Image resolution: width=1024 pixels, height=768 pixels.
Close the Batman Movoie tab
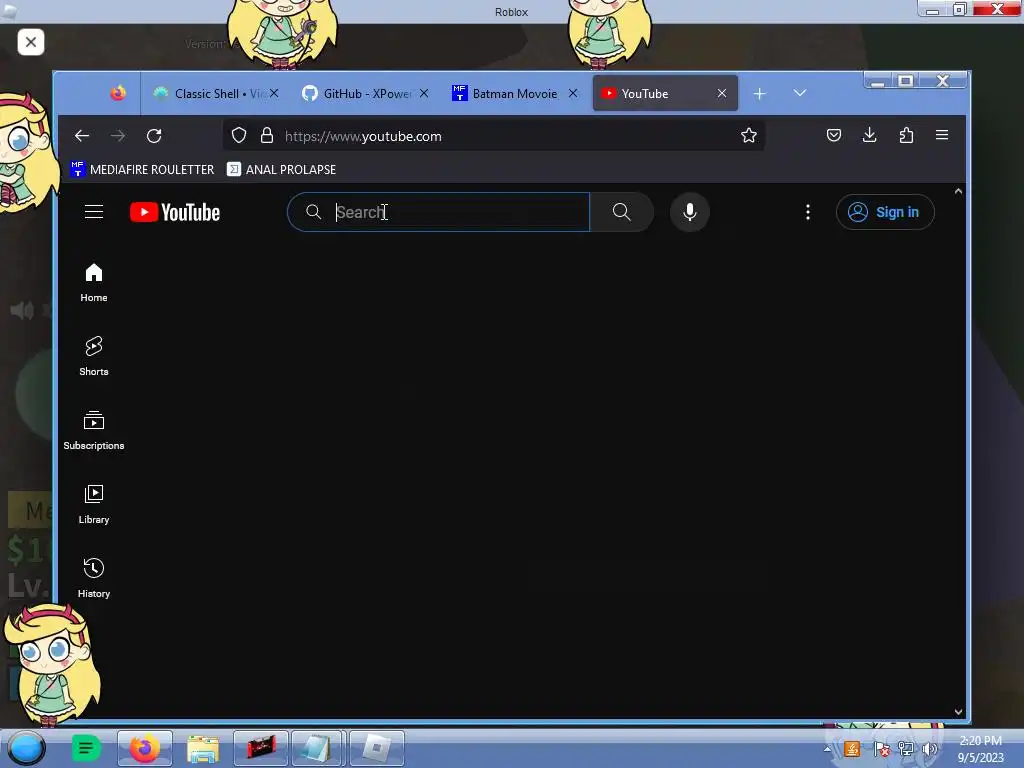573,93
